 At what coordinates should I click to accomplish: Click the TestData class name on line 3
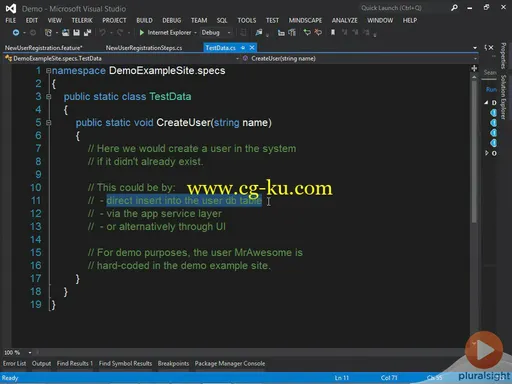pos(170,97)
